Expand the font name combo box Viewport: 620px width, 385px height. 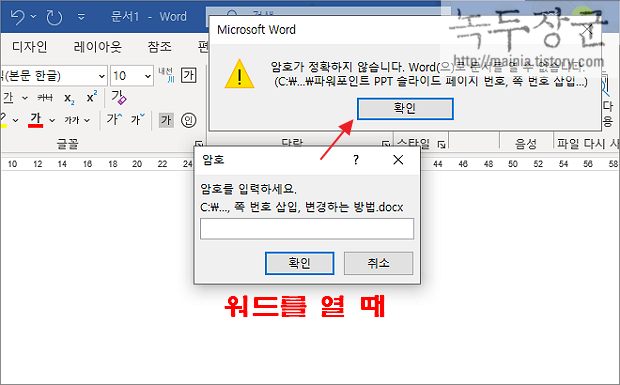pos(102,76)
